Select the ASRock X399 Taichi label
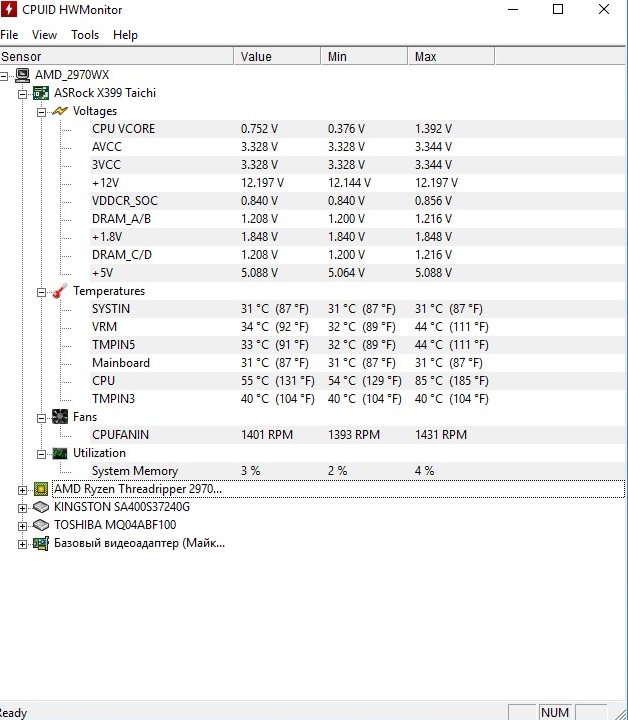Screen dimensions: 628x720 tap(105, 93)
